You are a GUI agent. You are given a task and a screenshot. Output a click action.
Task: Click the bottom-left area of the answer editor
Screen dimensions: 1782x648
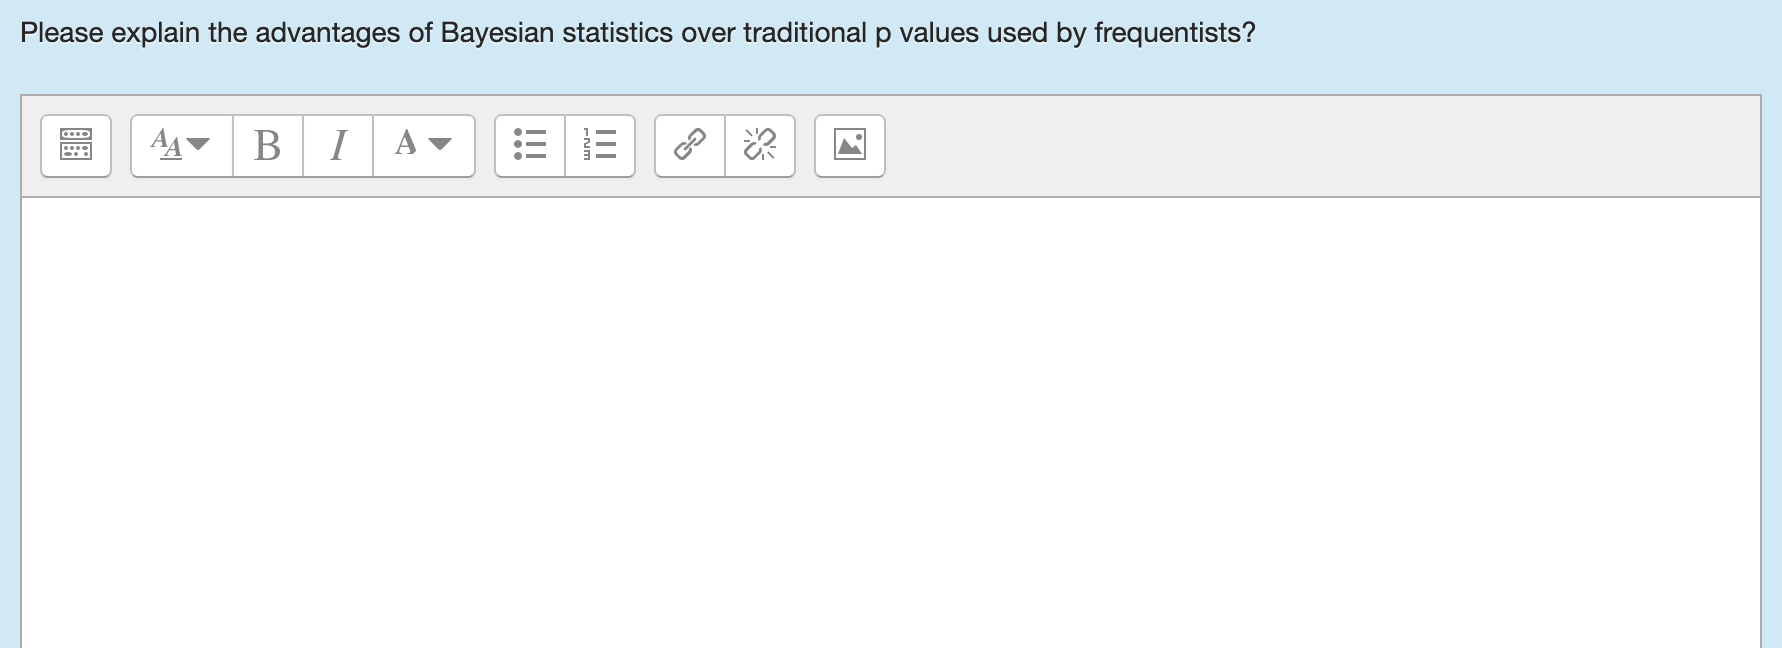click(x=80, y=610)
